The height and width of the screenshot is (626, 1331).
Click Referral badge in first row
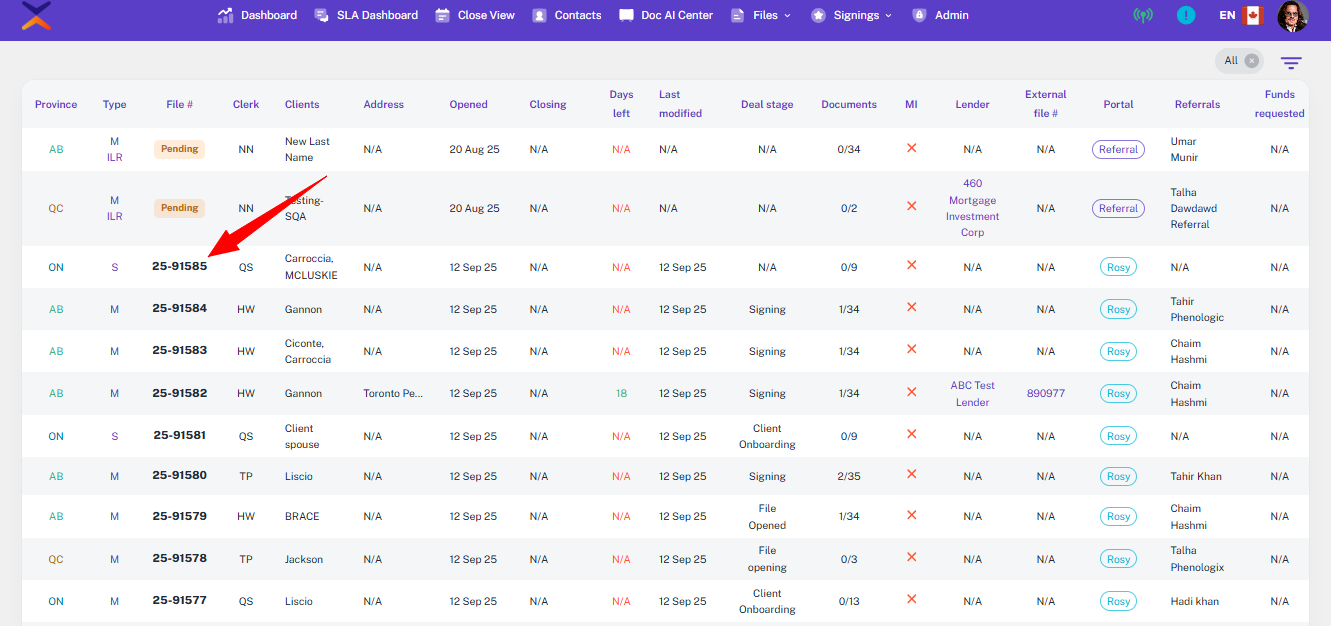[1118, 150]
